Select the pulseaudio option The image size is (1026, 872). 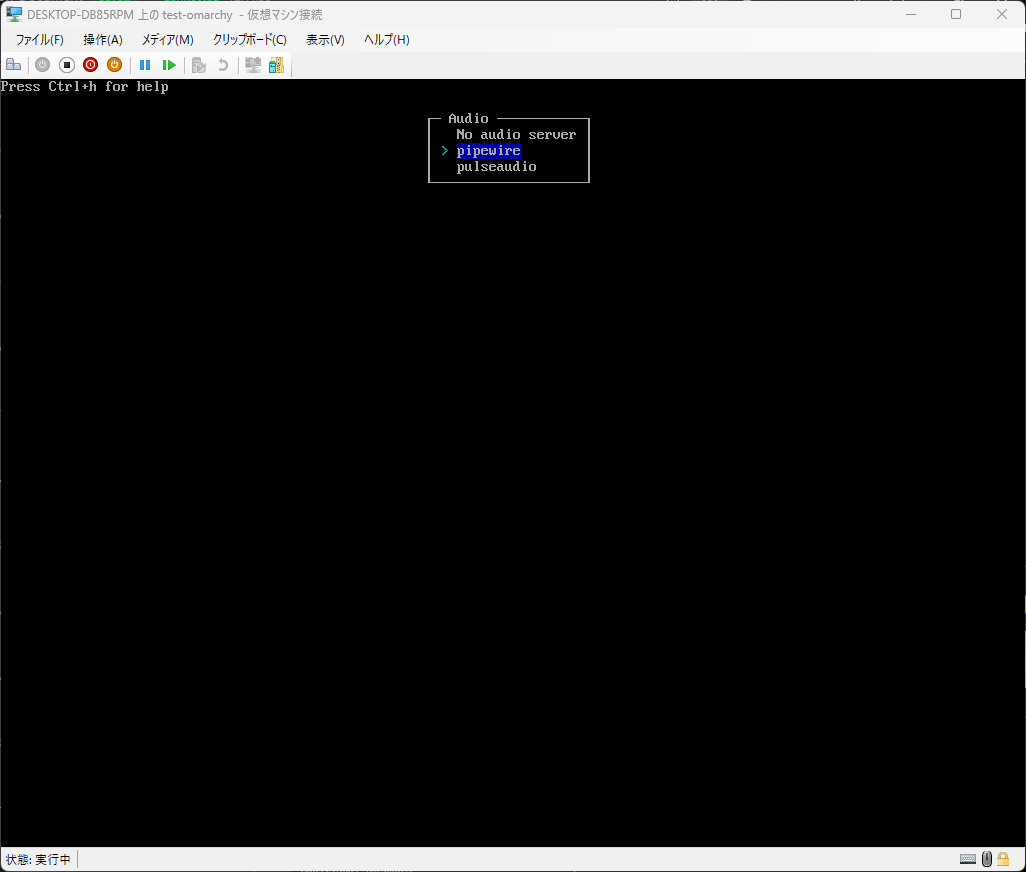tap(496, 167)
